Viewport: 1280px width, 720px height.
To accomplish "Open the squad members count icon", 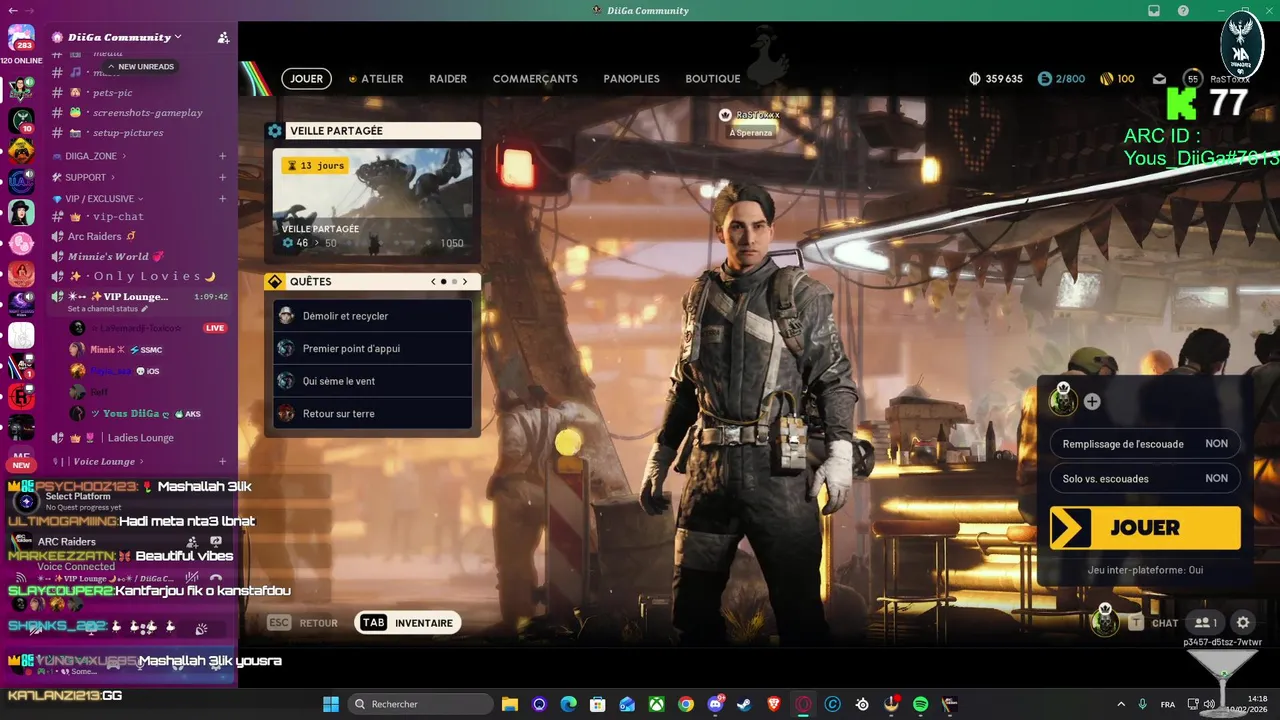I will coord(1206,622).
